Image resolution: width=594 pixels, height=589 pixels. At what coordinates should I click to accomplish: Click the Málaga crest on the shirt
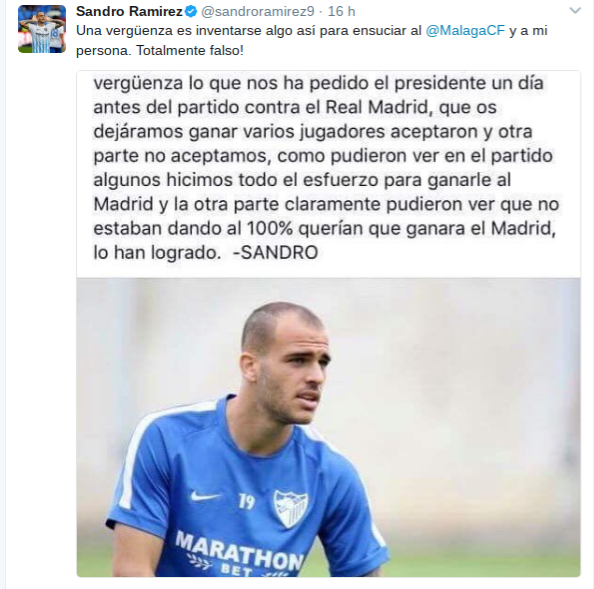pos(291,508)
